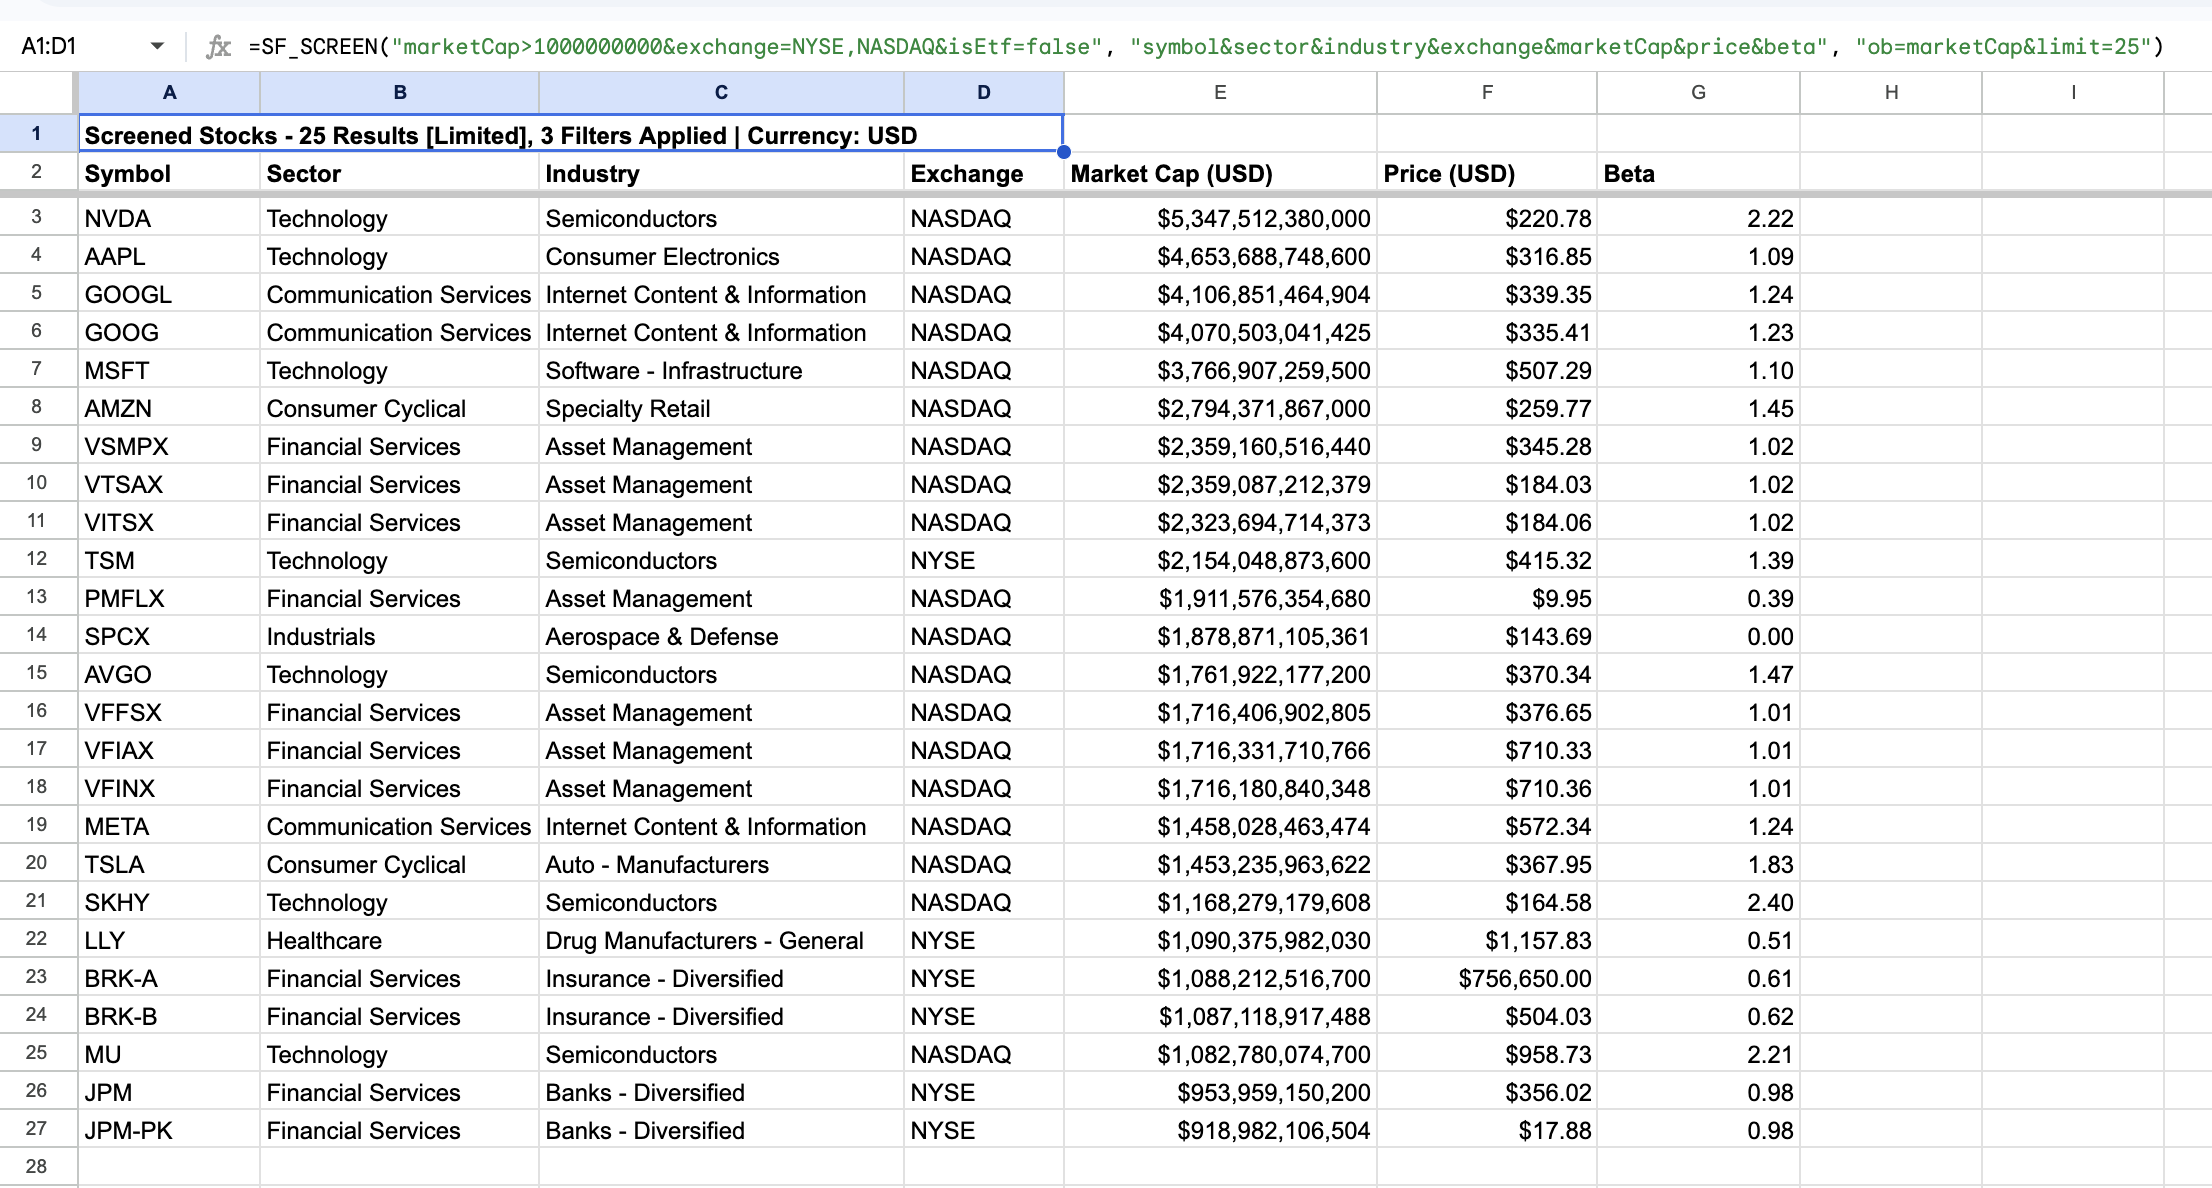Click the $17.88 price cell
2212x1188 pixels.
[1487, 1130]
